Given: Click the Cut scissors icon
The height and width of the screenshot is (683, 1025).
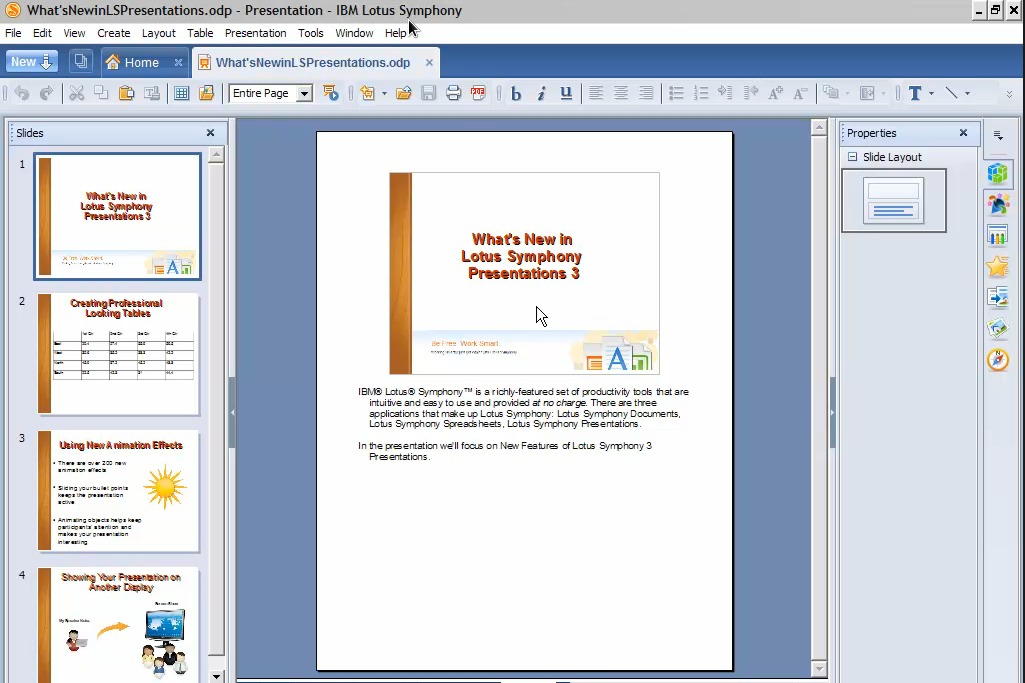Looking at the screenshot, I should 76,93.
